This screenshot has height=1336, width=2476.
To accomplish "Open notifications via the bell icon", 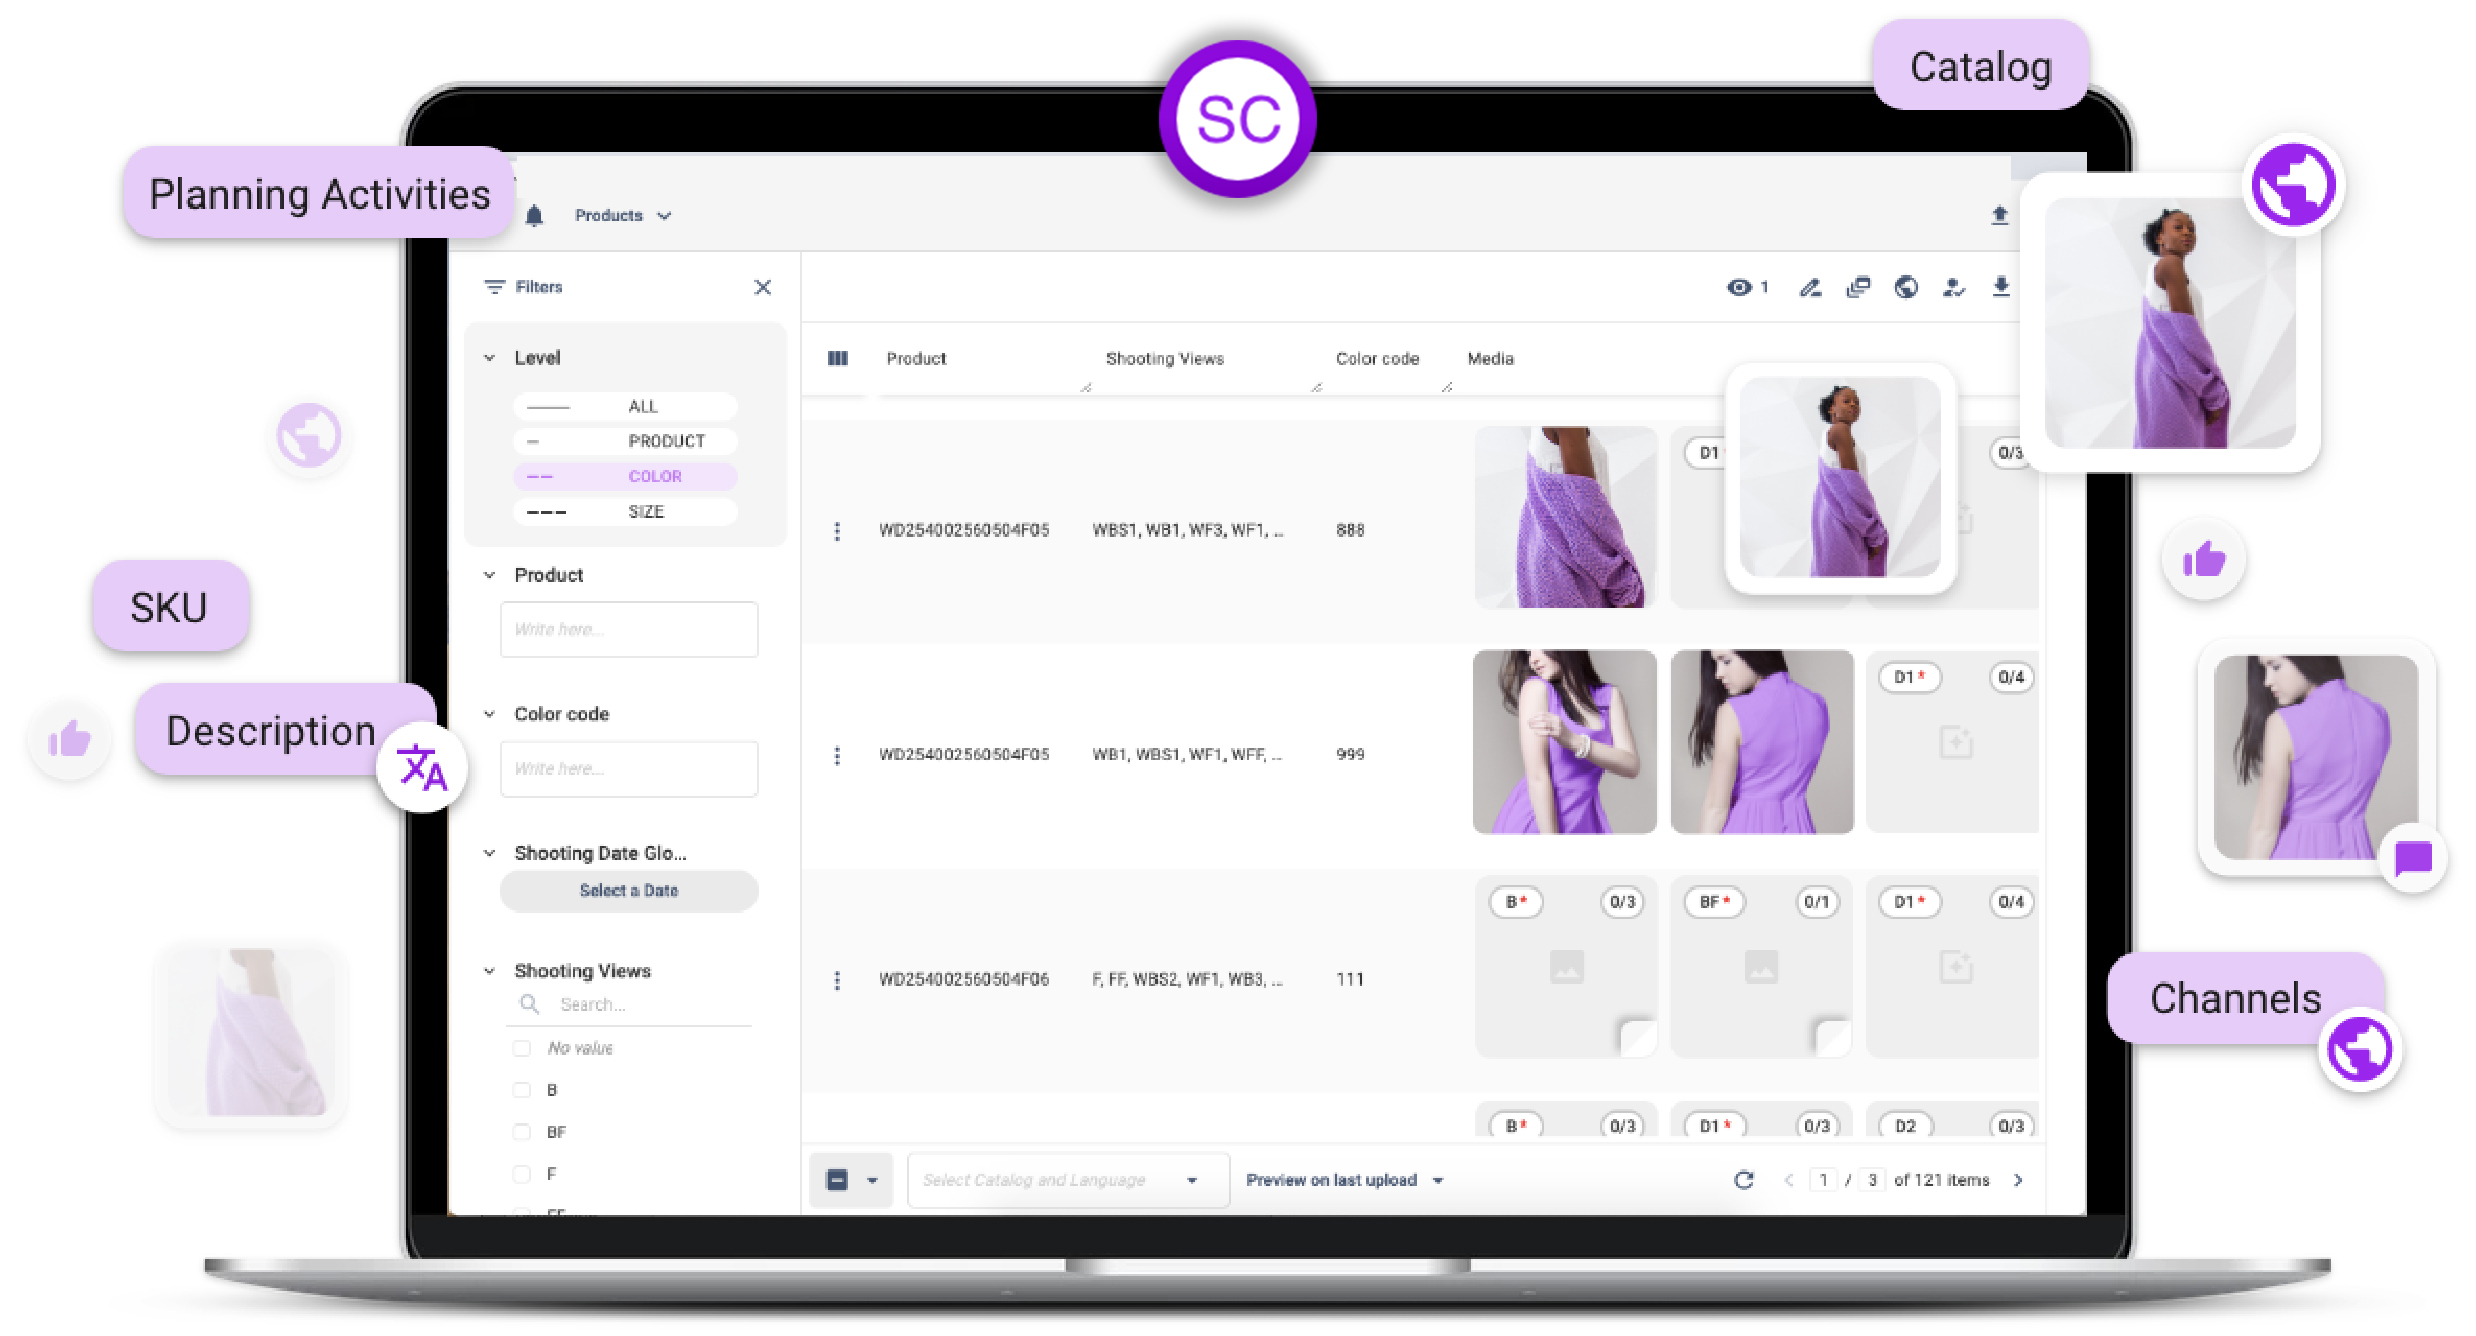I will tap(536, 215).
